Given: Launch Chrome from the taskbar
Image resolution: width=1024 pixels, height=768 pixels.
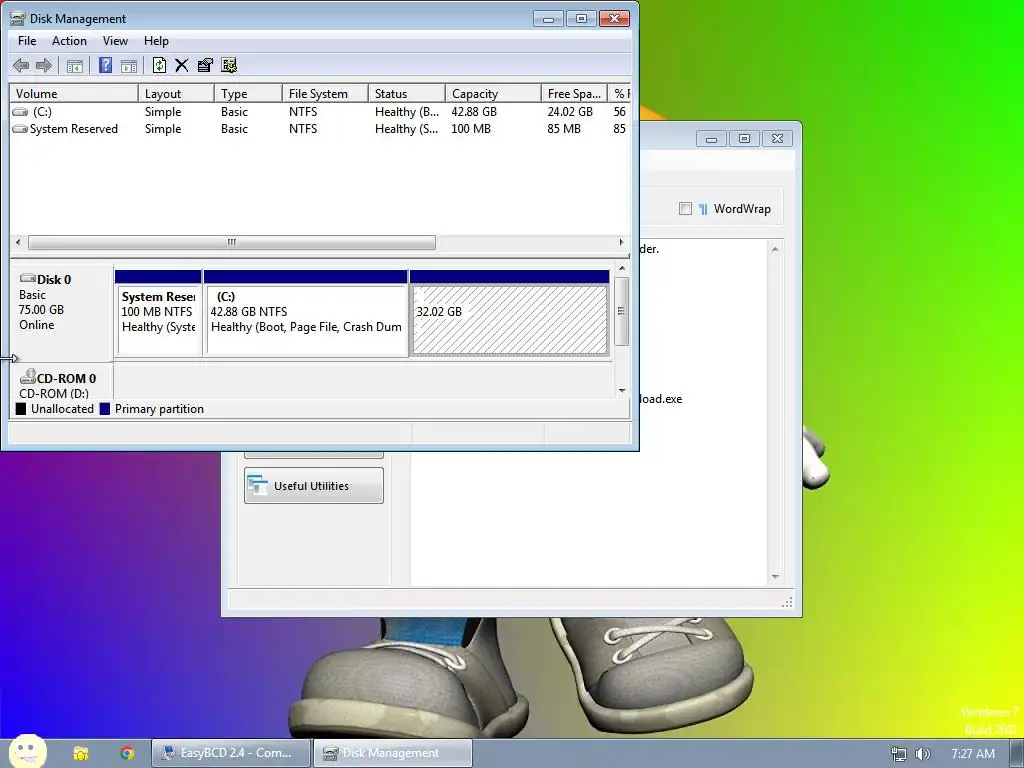Looking at the screenshot, I should tap(127, 753).
